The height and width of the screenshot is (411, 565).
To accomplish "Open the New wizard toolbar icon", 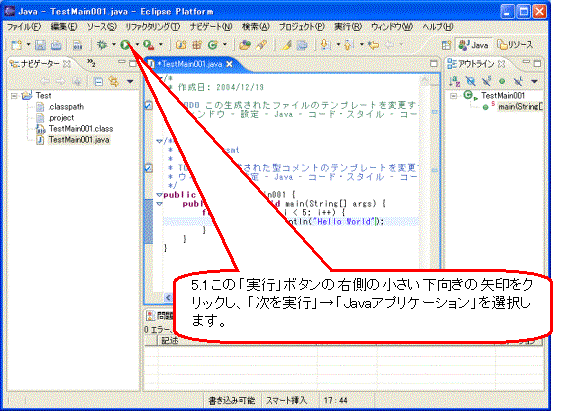I will point(16,45).
